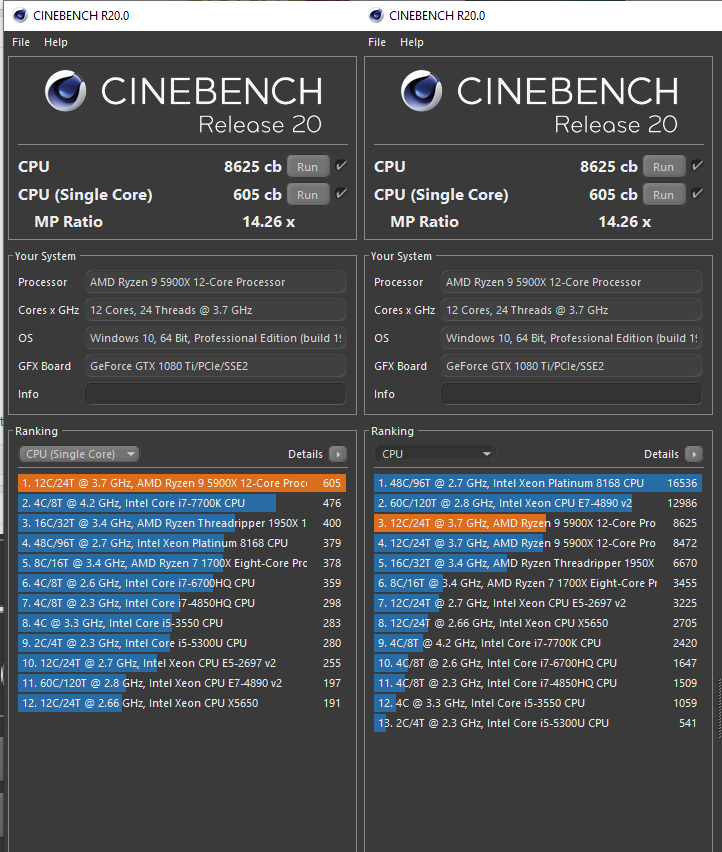The image size is (722, 852).
Task: Toggle the CPU test checkbox in left window
Action: click(341, 166)
